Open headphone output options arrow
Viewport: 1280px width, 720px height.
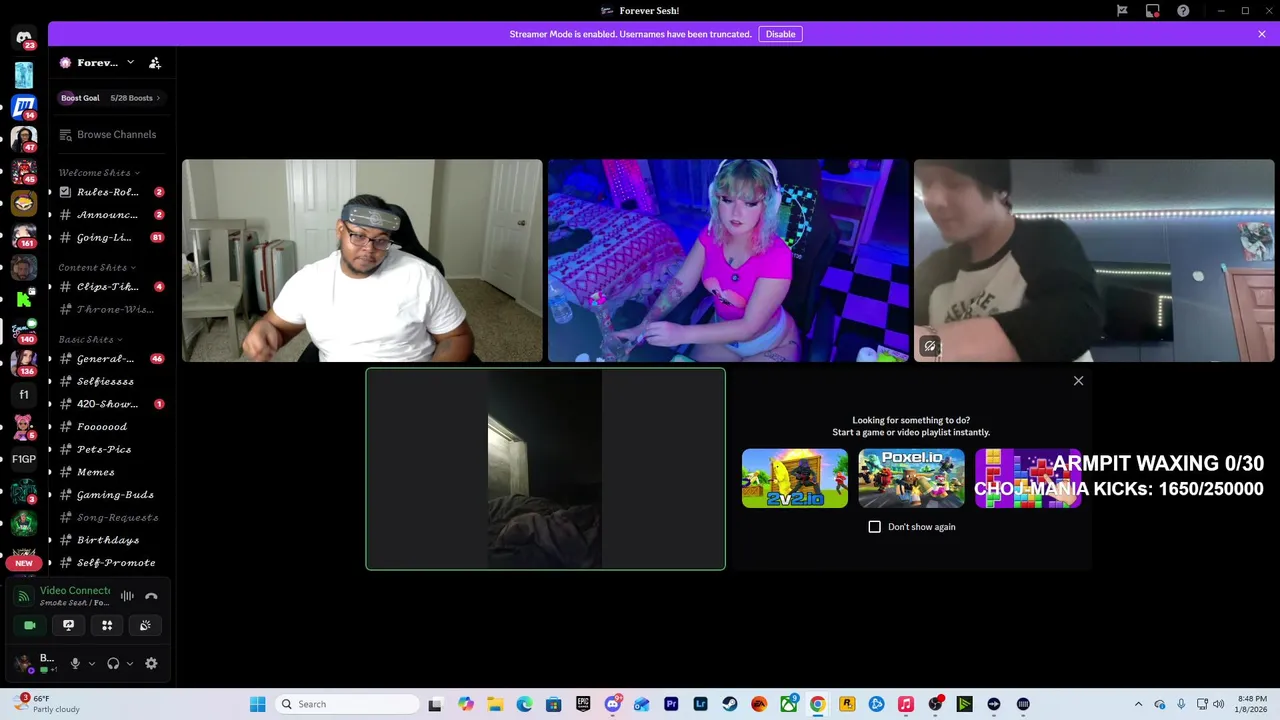(129, 663)
